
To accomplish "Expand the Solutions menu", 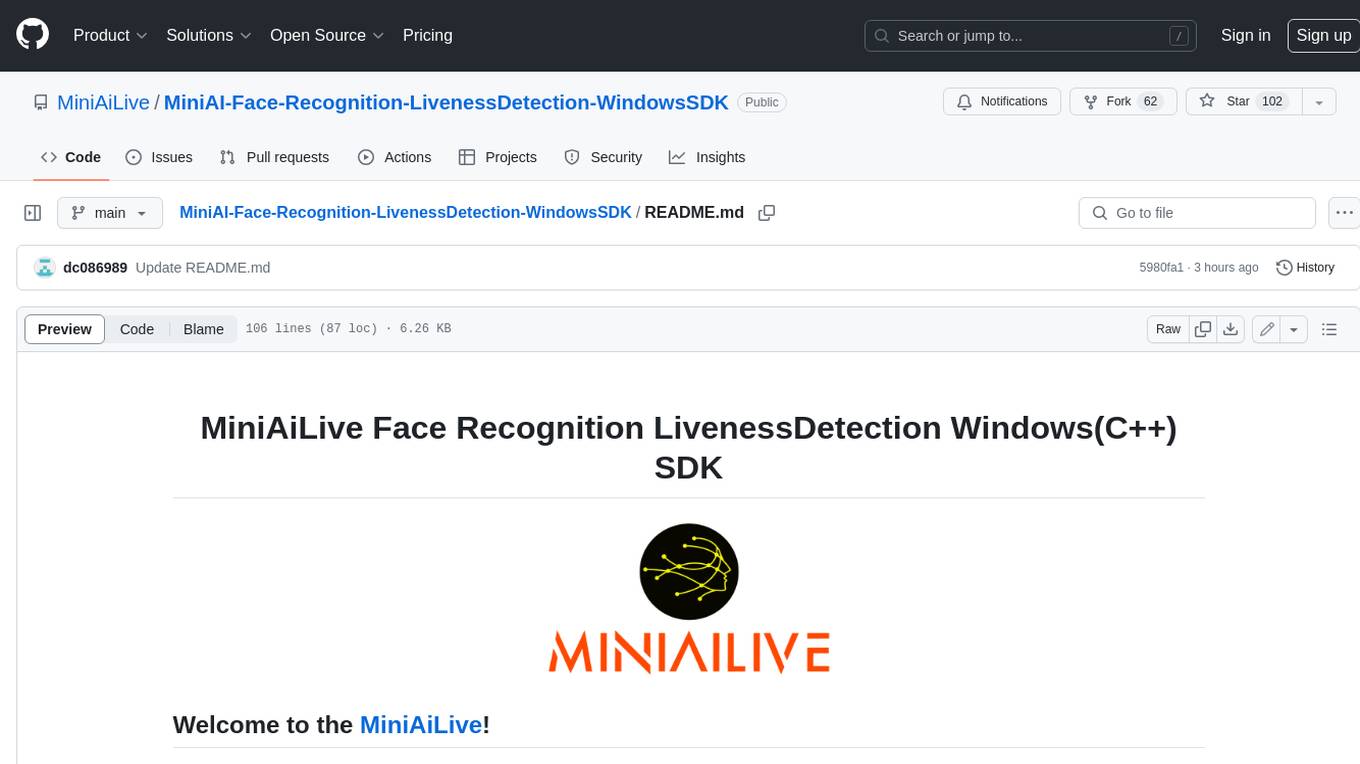I will point(209,35).
